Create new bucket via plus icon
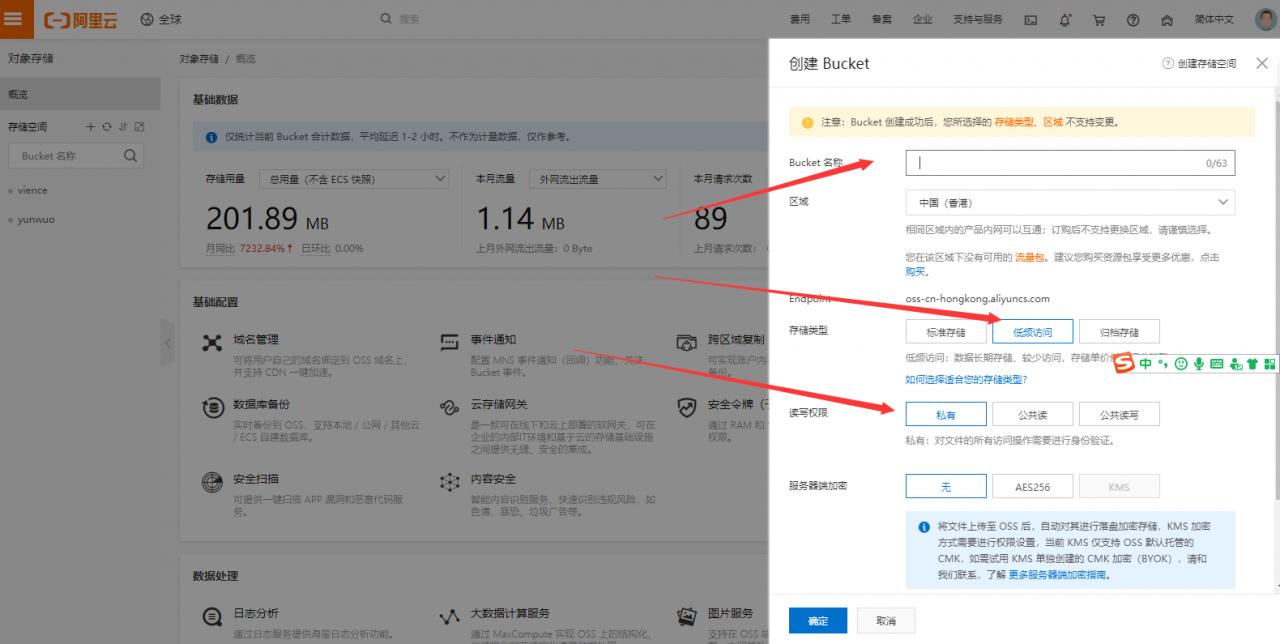The width and height of the screenshot is (1280, 644). pos(91,126)
